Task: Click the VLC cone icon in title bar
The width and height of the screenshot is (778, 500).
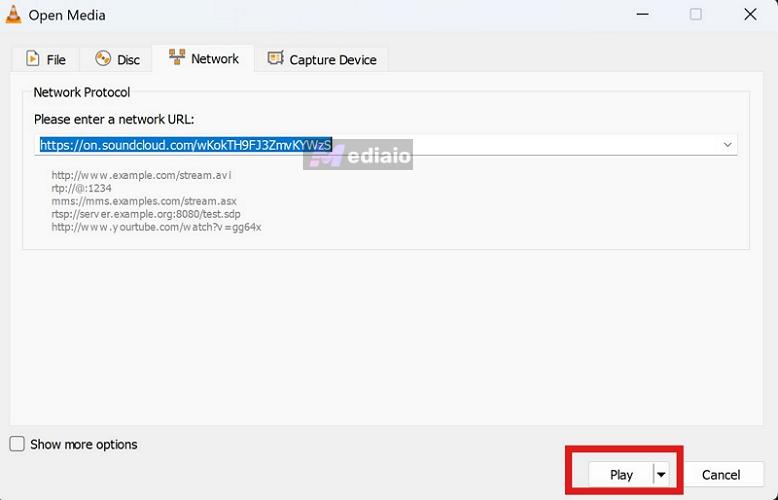Action: pyautogui.click(x=13, y=15)
